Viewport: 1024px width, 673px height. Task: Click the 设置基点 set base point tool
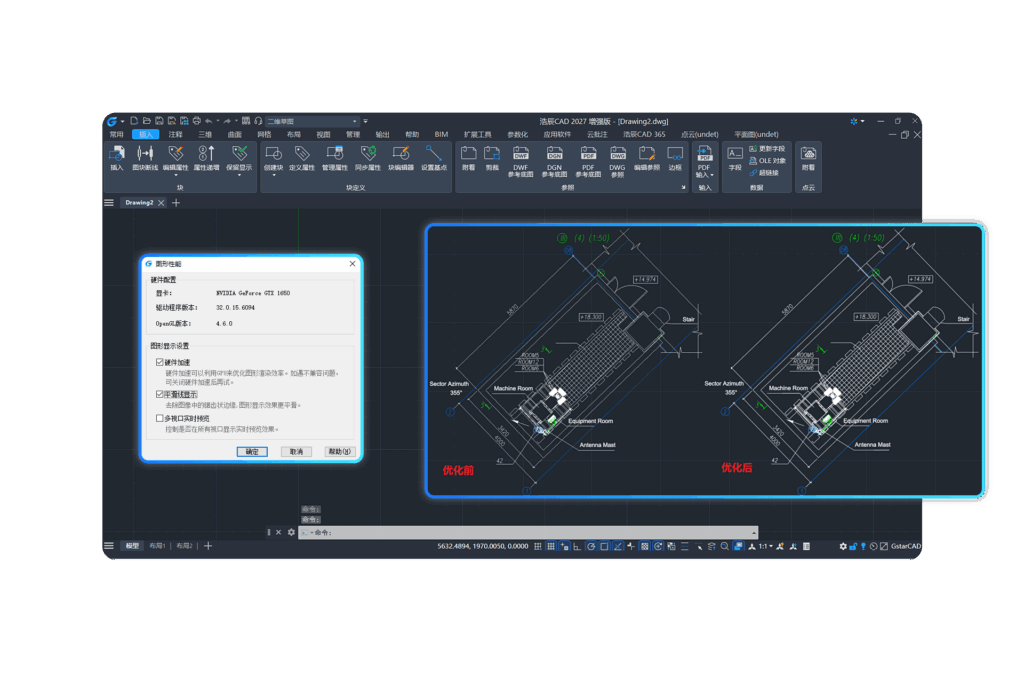tap(434, 159)
